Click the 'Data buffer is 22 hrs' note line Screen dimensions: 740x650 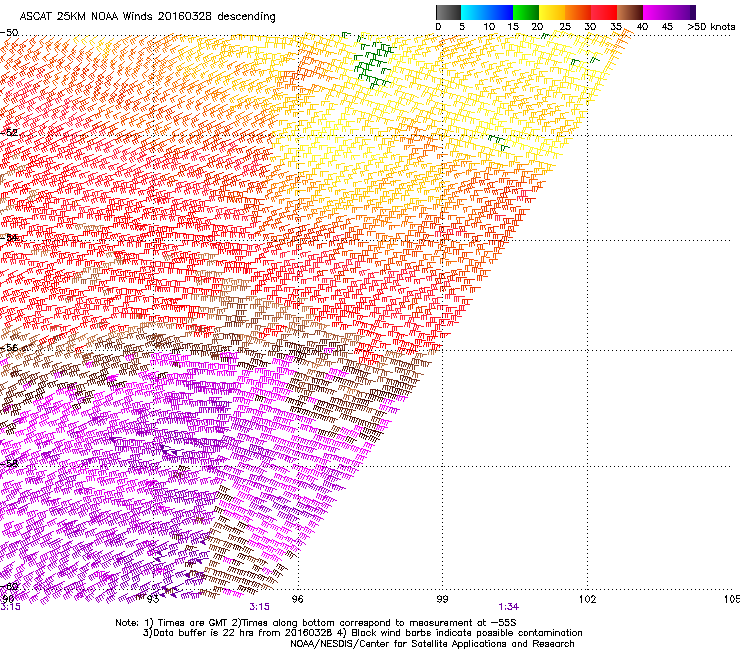(x=362, y=633)
